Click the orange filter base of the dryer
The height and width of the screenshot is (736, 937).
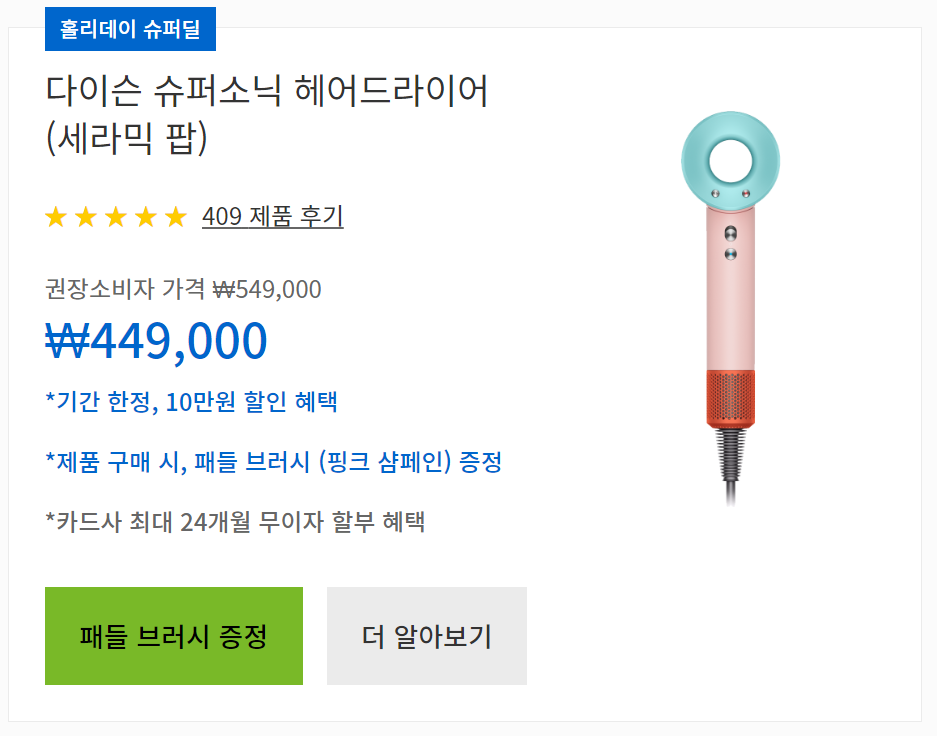point(729,399)
